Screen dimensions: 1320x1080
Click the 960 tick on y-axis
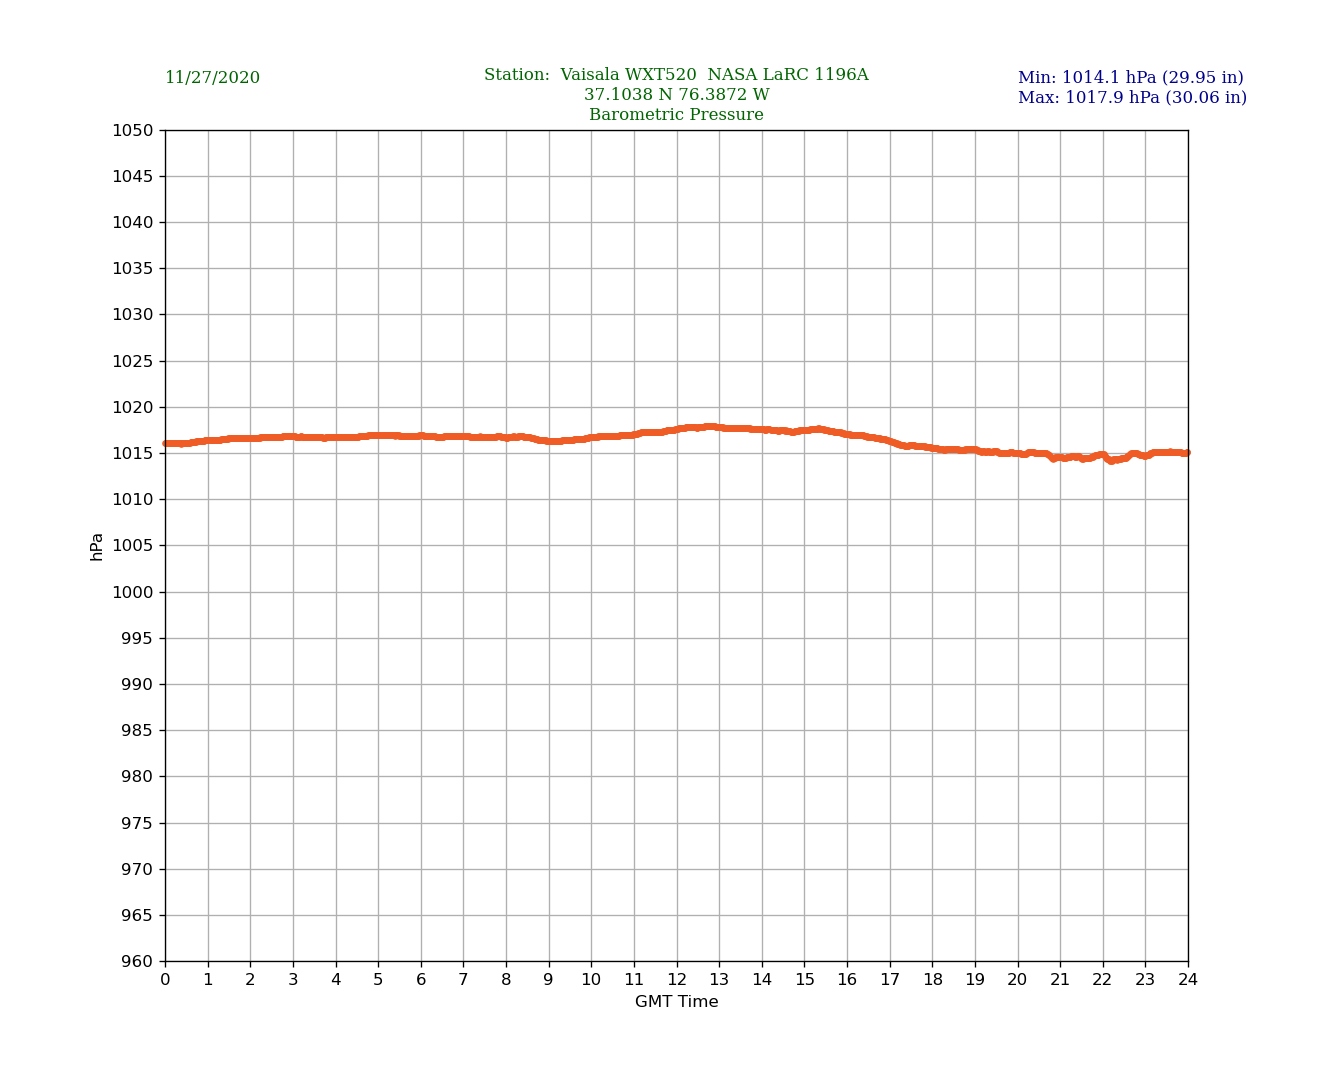tap(137, 962)
